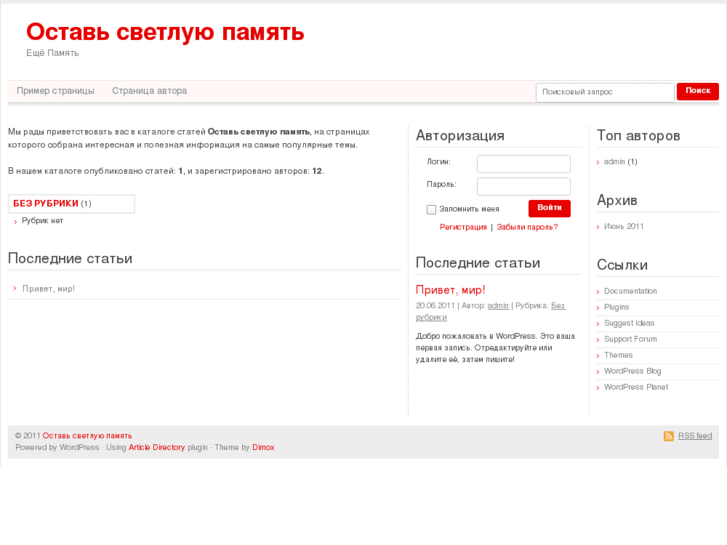This screenshot has width=727, height=545.
Task: Open the WordPress Planet link
Action: pyautogui.click(x=636, y=387)
